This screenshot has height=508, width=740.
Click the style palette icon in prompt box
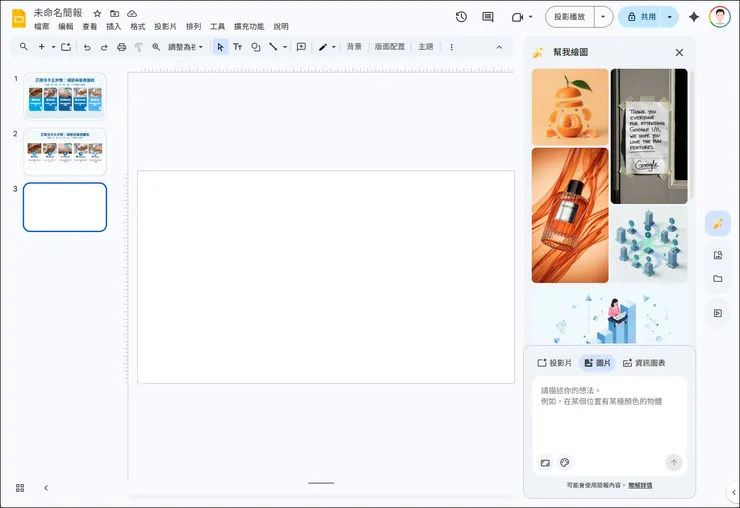564,463
